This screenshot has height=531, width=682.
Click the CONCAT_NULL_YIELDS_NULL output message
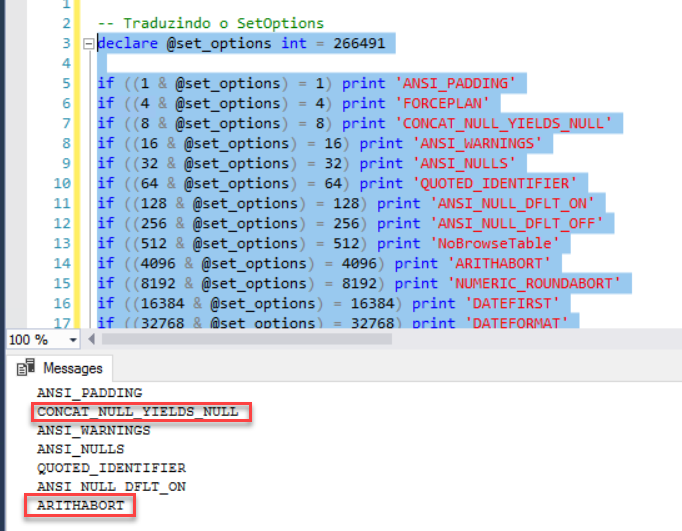pos(137,411)
